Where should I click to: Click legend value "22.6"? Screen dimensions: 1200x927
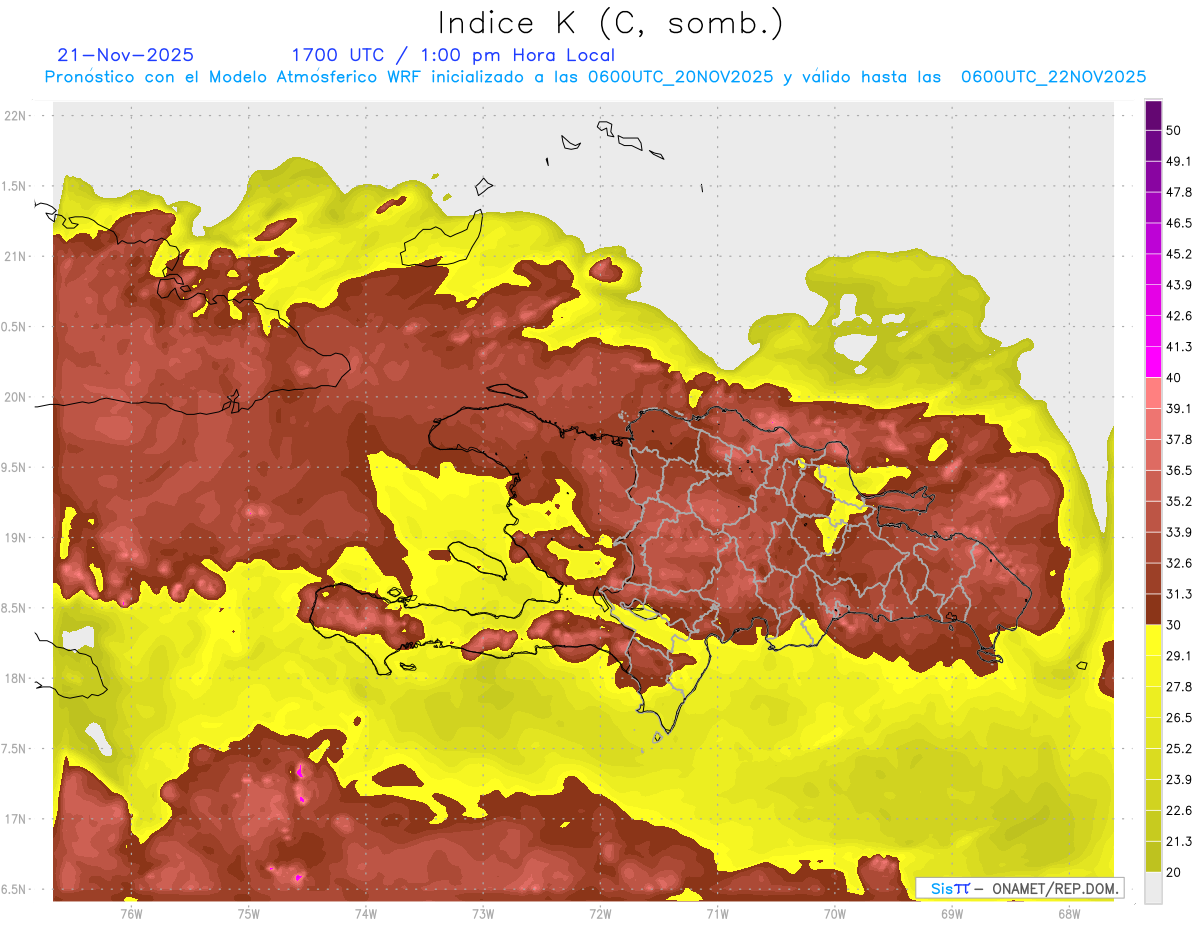click(x=1179, y=811)
